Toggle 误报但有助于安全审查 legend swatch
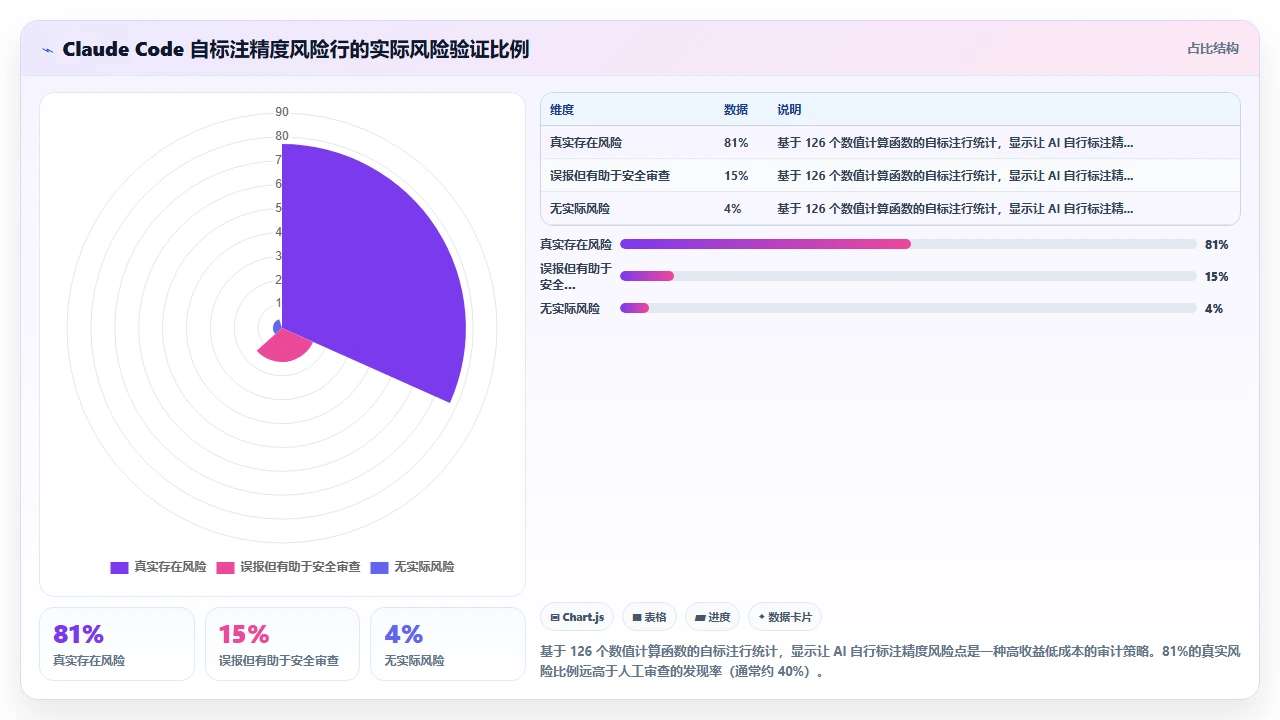The width and height of the screenshot is (1280, 720). pos(225,567)
